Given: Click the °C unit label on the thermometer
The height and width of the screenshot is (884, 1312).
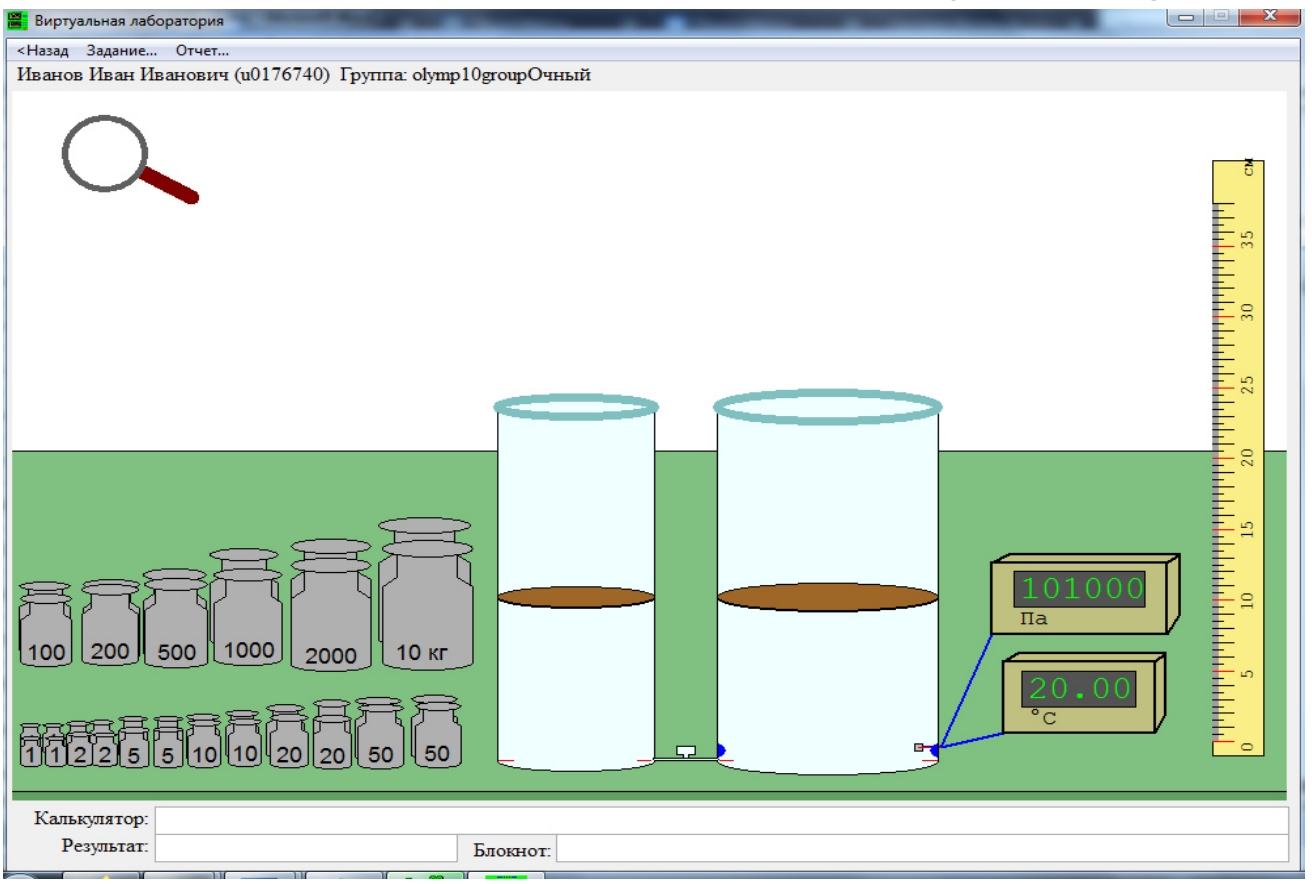Looking at the screenshot, I should tap(1044, 717).
